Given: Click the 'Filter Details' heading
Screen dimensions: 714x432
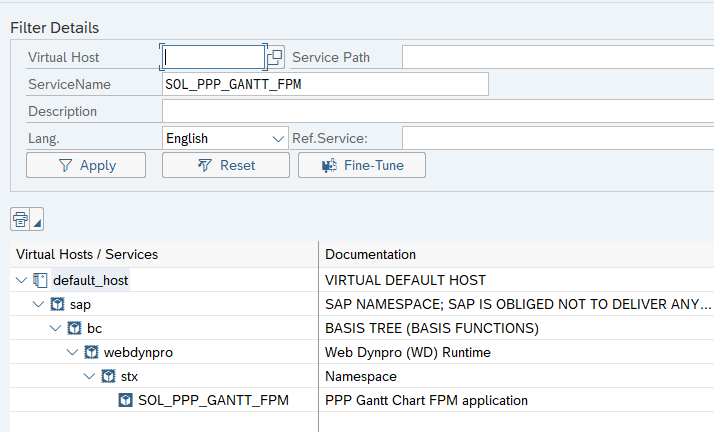Looking at the screenshot, I should (55, 28).
